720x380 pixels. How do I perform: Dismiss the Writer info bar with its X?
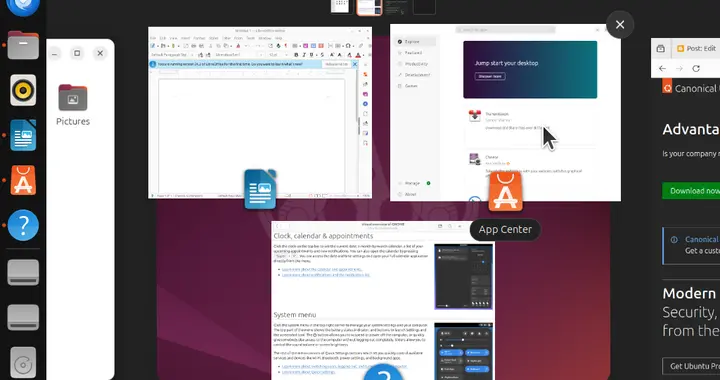[x=354, y=64]
